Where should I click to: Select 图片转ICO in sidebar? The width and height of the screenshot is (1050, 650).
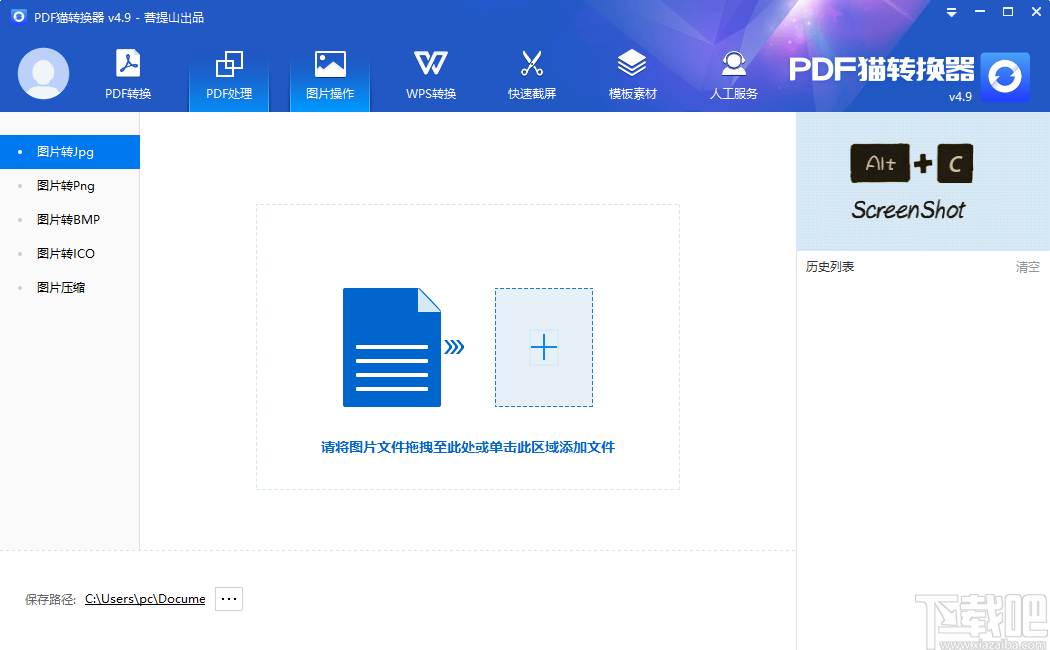pos(70,254)
